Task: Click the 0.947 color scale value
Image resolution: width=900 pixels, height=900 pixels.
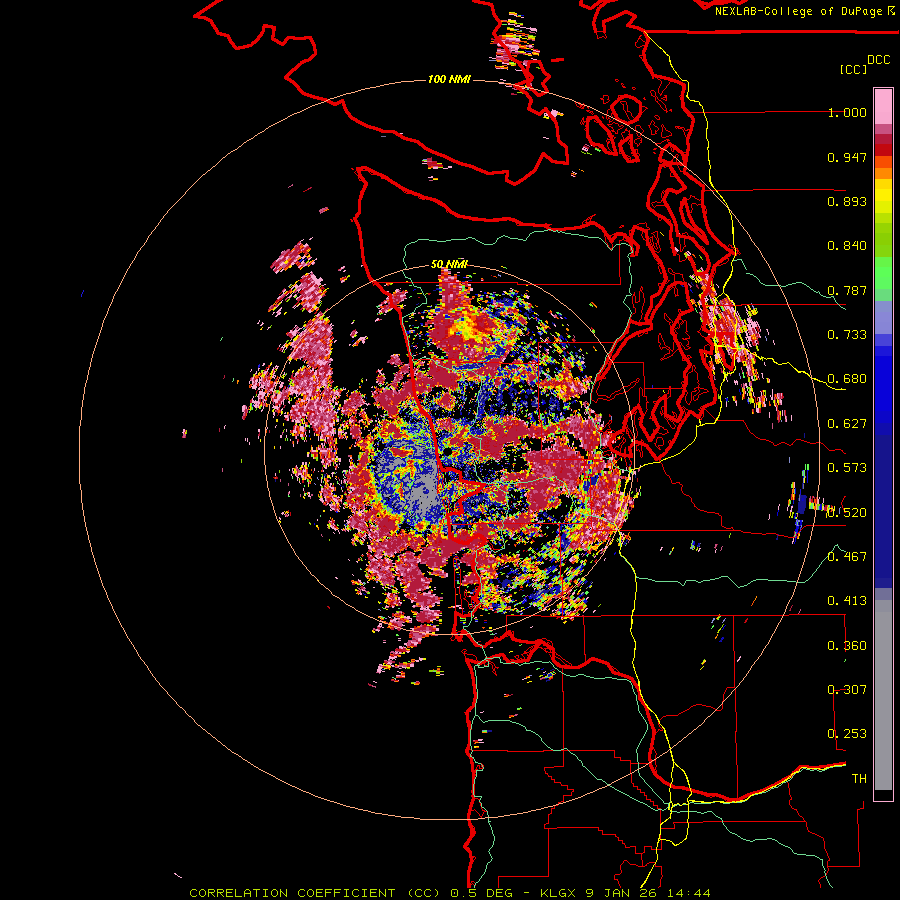Action: click(847, 157)
